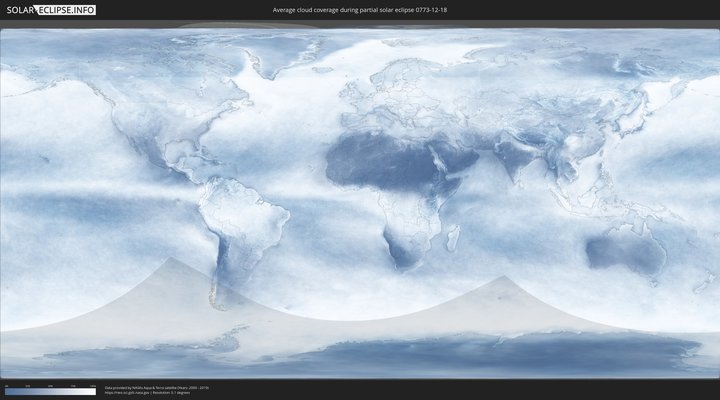Click the right eclipse shadow peak
Image resolution: width=720 pixels, height=400 pixels.
503,278
